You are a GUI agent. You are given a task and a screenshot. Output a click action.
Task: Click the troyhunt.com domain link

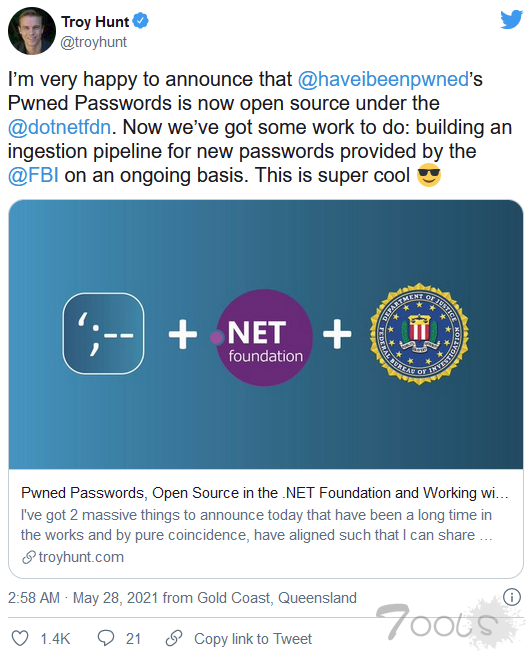pos(81,557)
